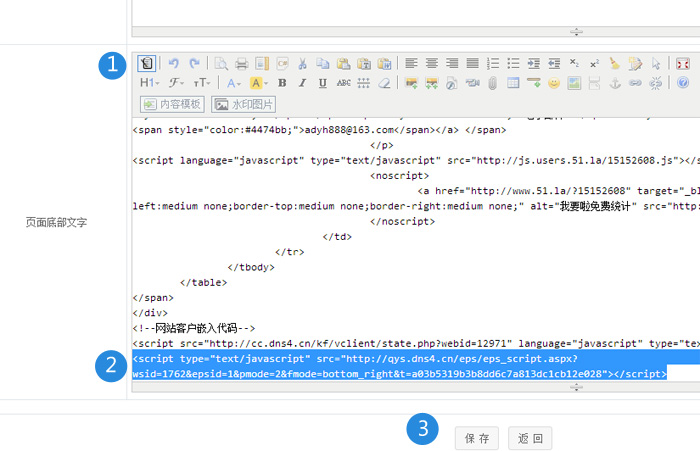This screenshot has width=700, height=451.
Task: Insert a Flash object
Action: click(452, 83)
